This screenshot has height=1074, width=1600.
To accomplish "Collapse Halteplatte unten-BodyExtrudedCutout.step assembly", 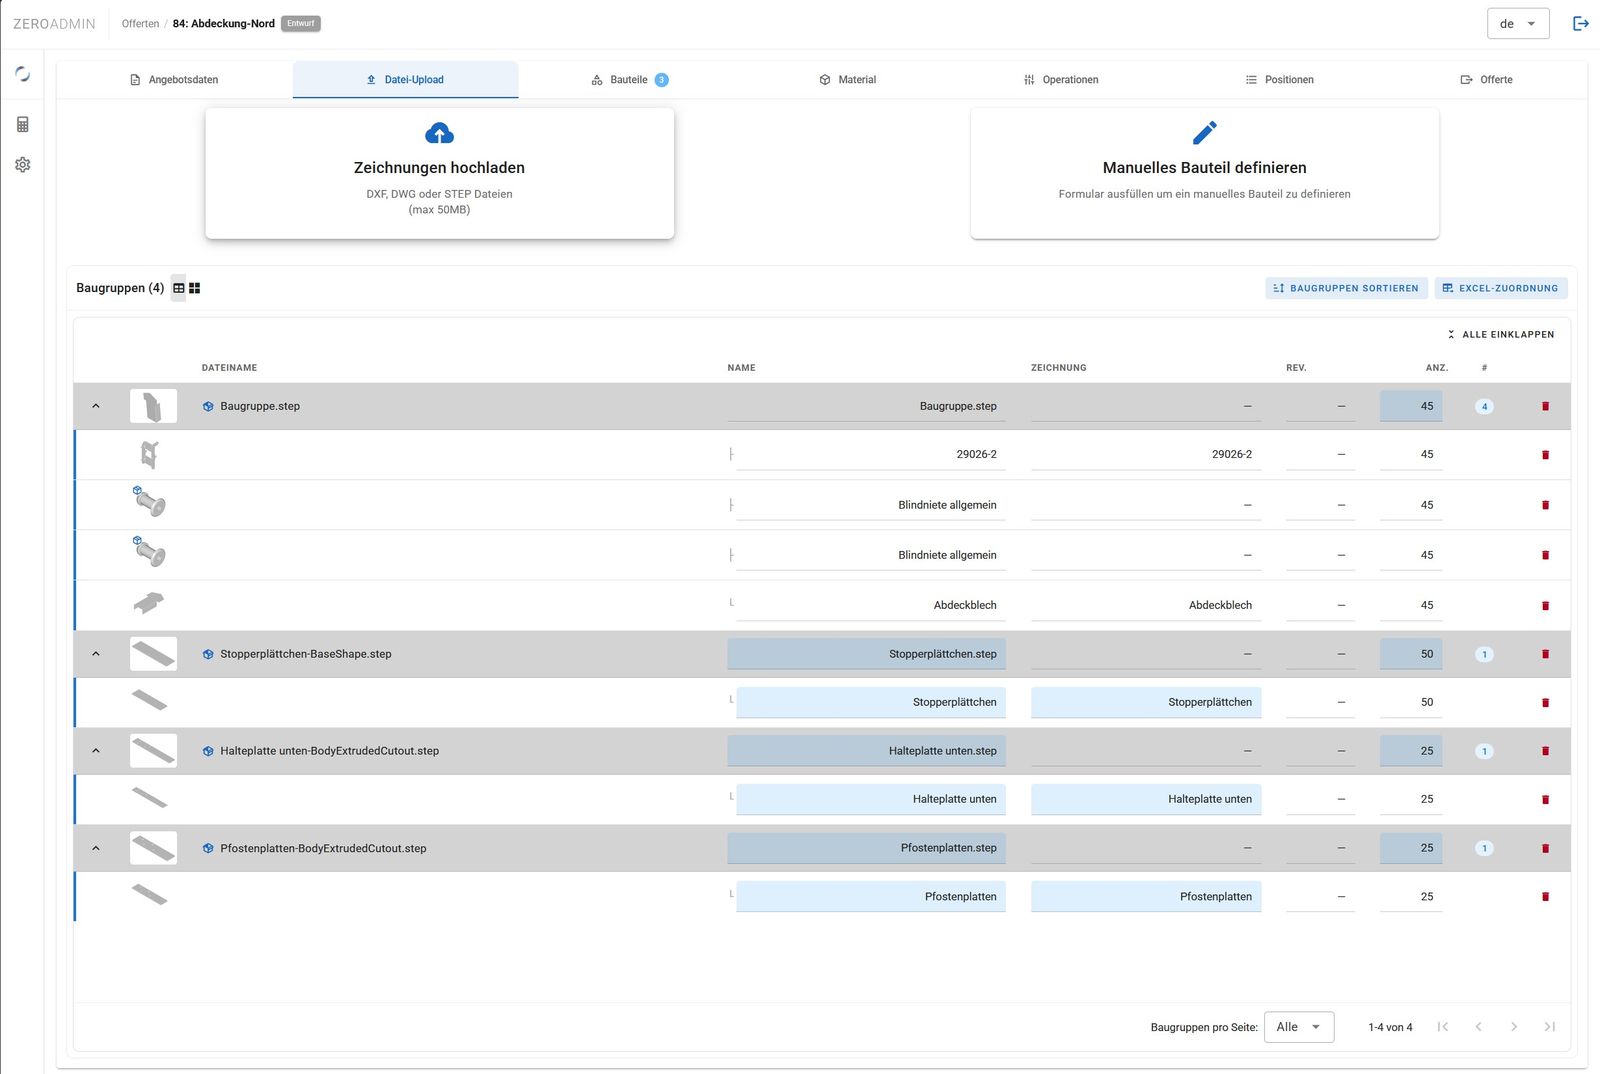I will [96, 751].
